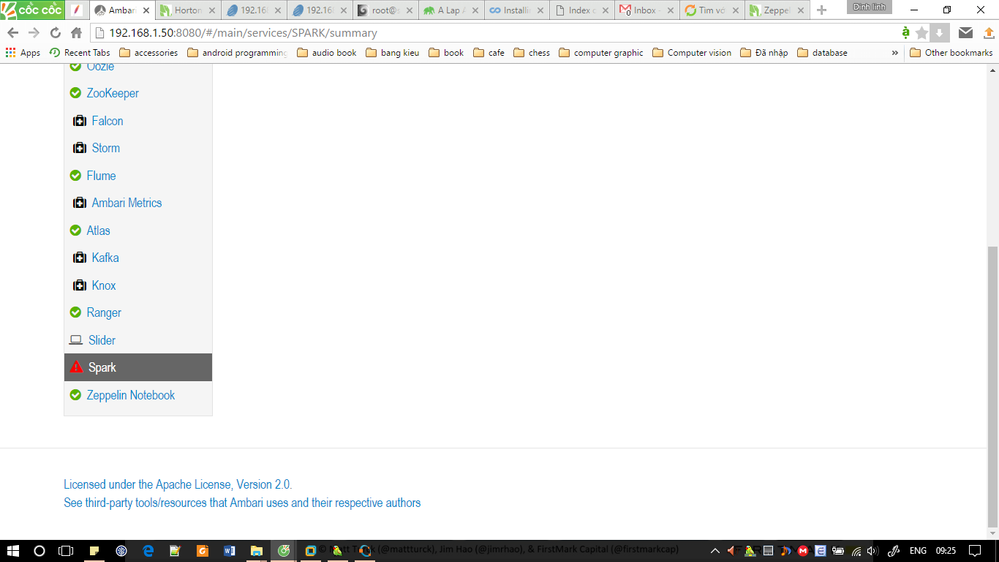Open the downloads arrow button

939,32
